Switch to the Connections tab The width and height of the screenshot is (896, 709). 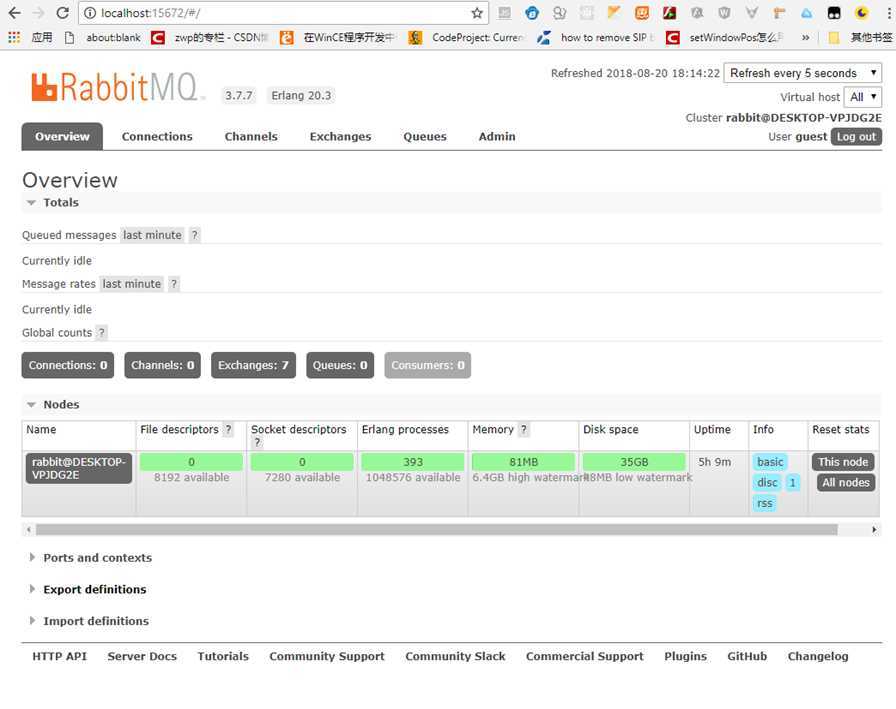click(x=157, y=137)
